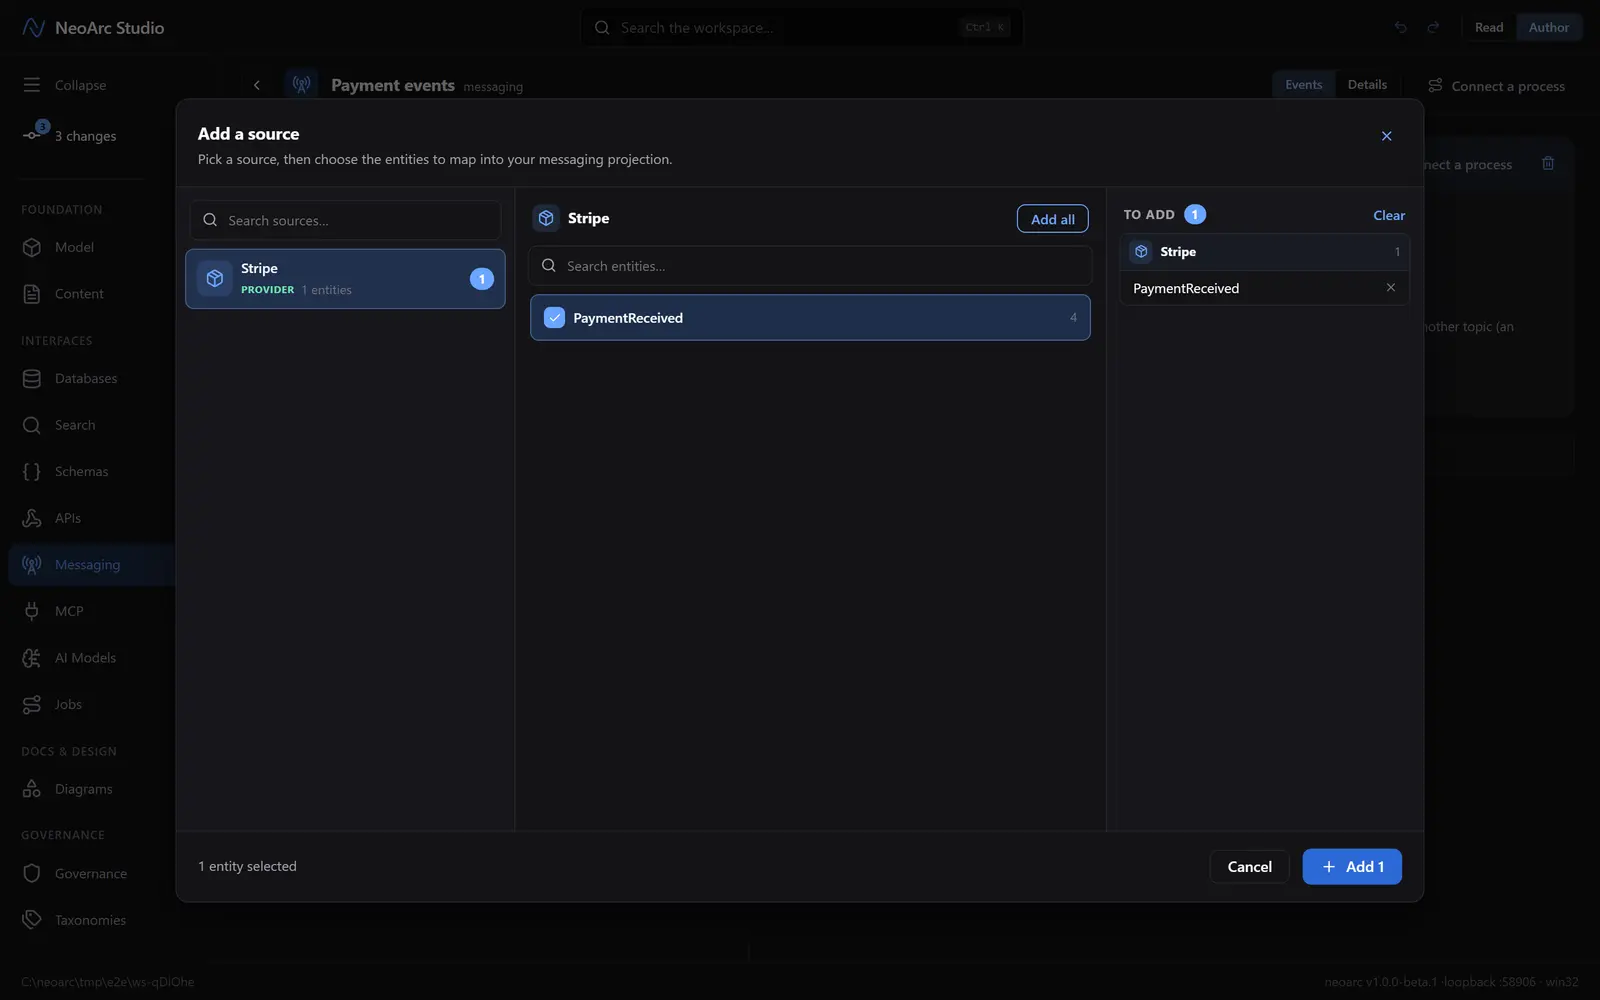Click the redo arrow in top bar
The width and height of the screenshot is (1600, 1000).
[x=1433, y=28]
